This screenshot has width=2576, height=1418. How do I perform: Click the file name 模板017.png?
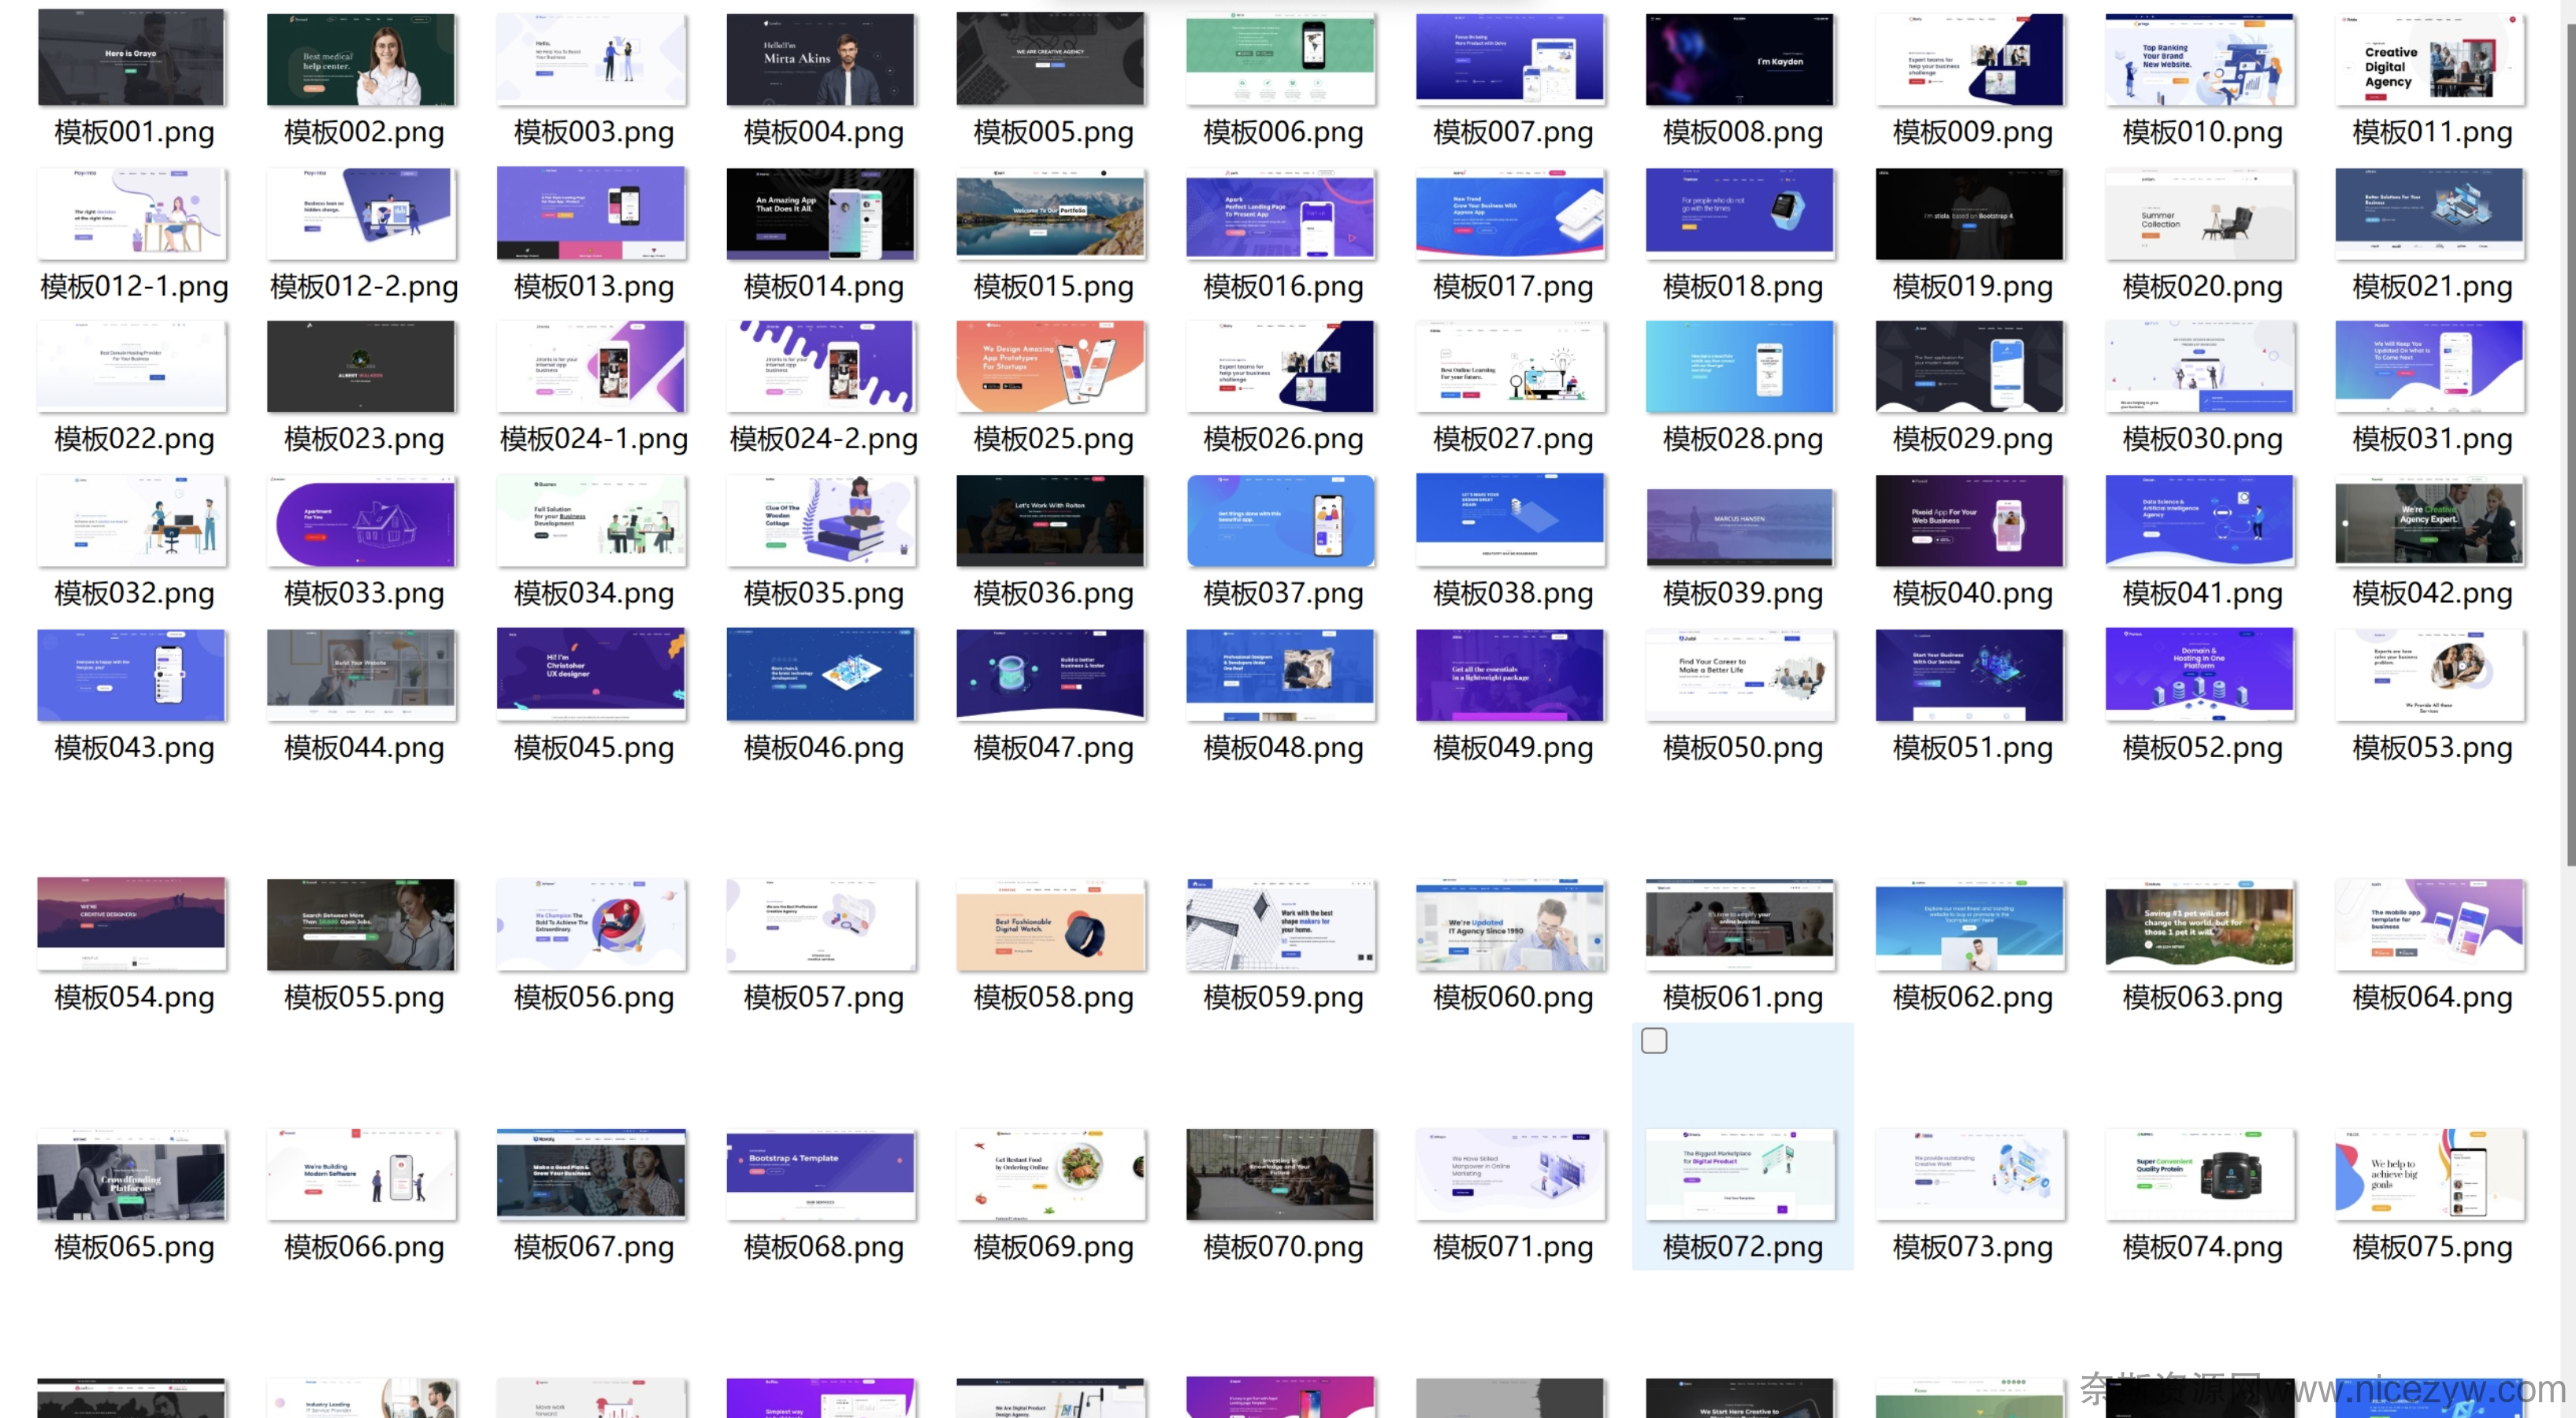1513,287
